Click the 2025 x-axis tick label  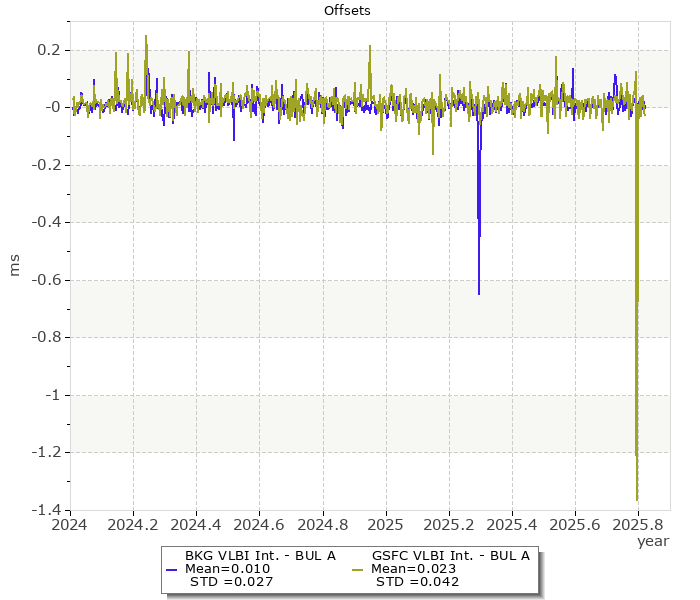[385, 523]
